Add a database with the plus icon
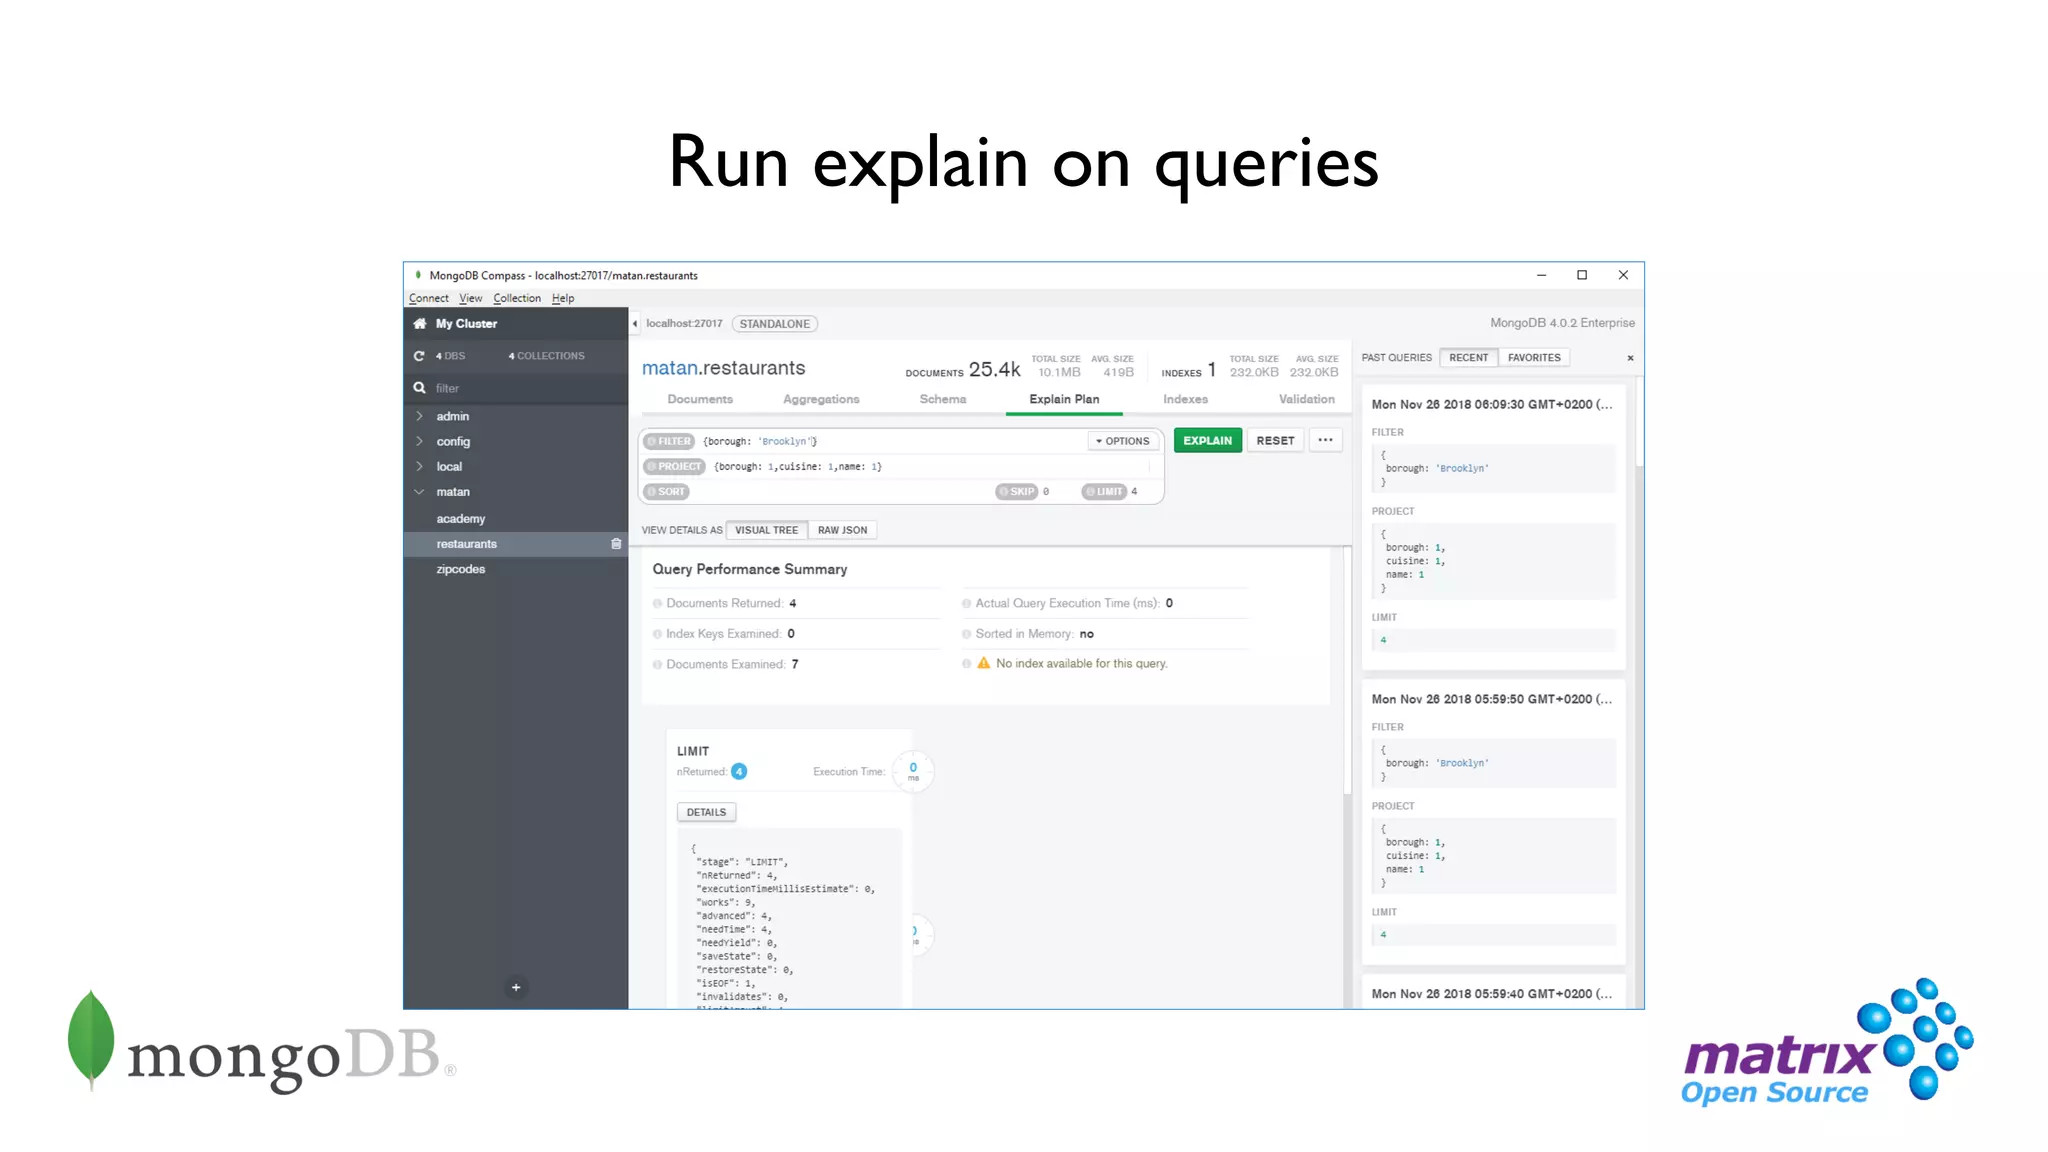 (516, 987)
